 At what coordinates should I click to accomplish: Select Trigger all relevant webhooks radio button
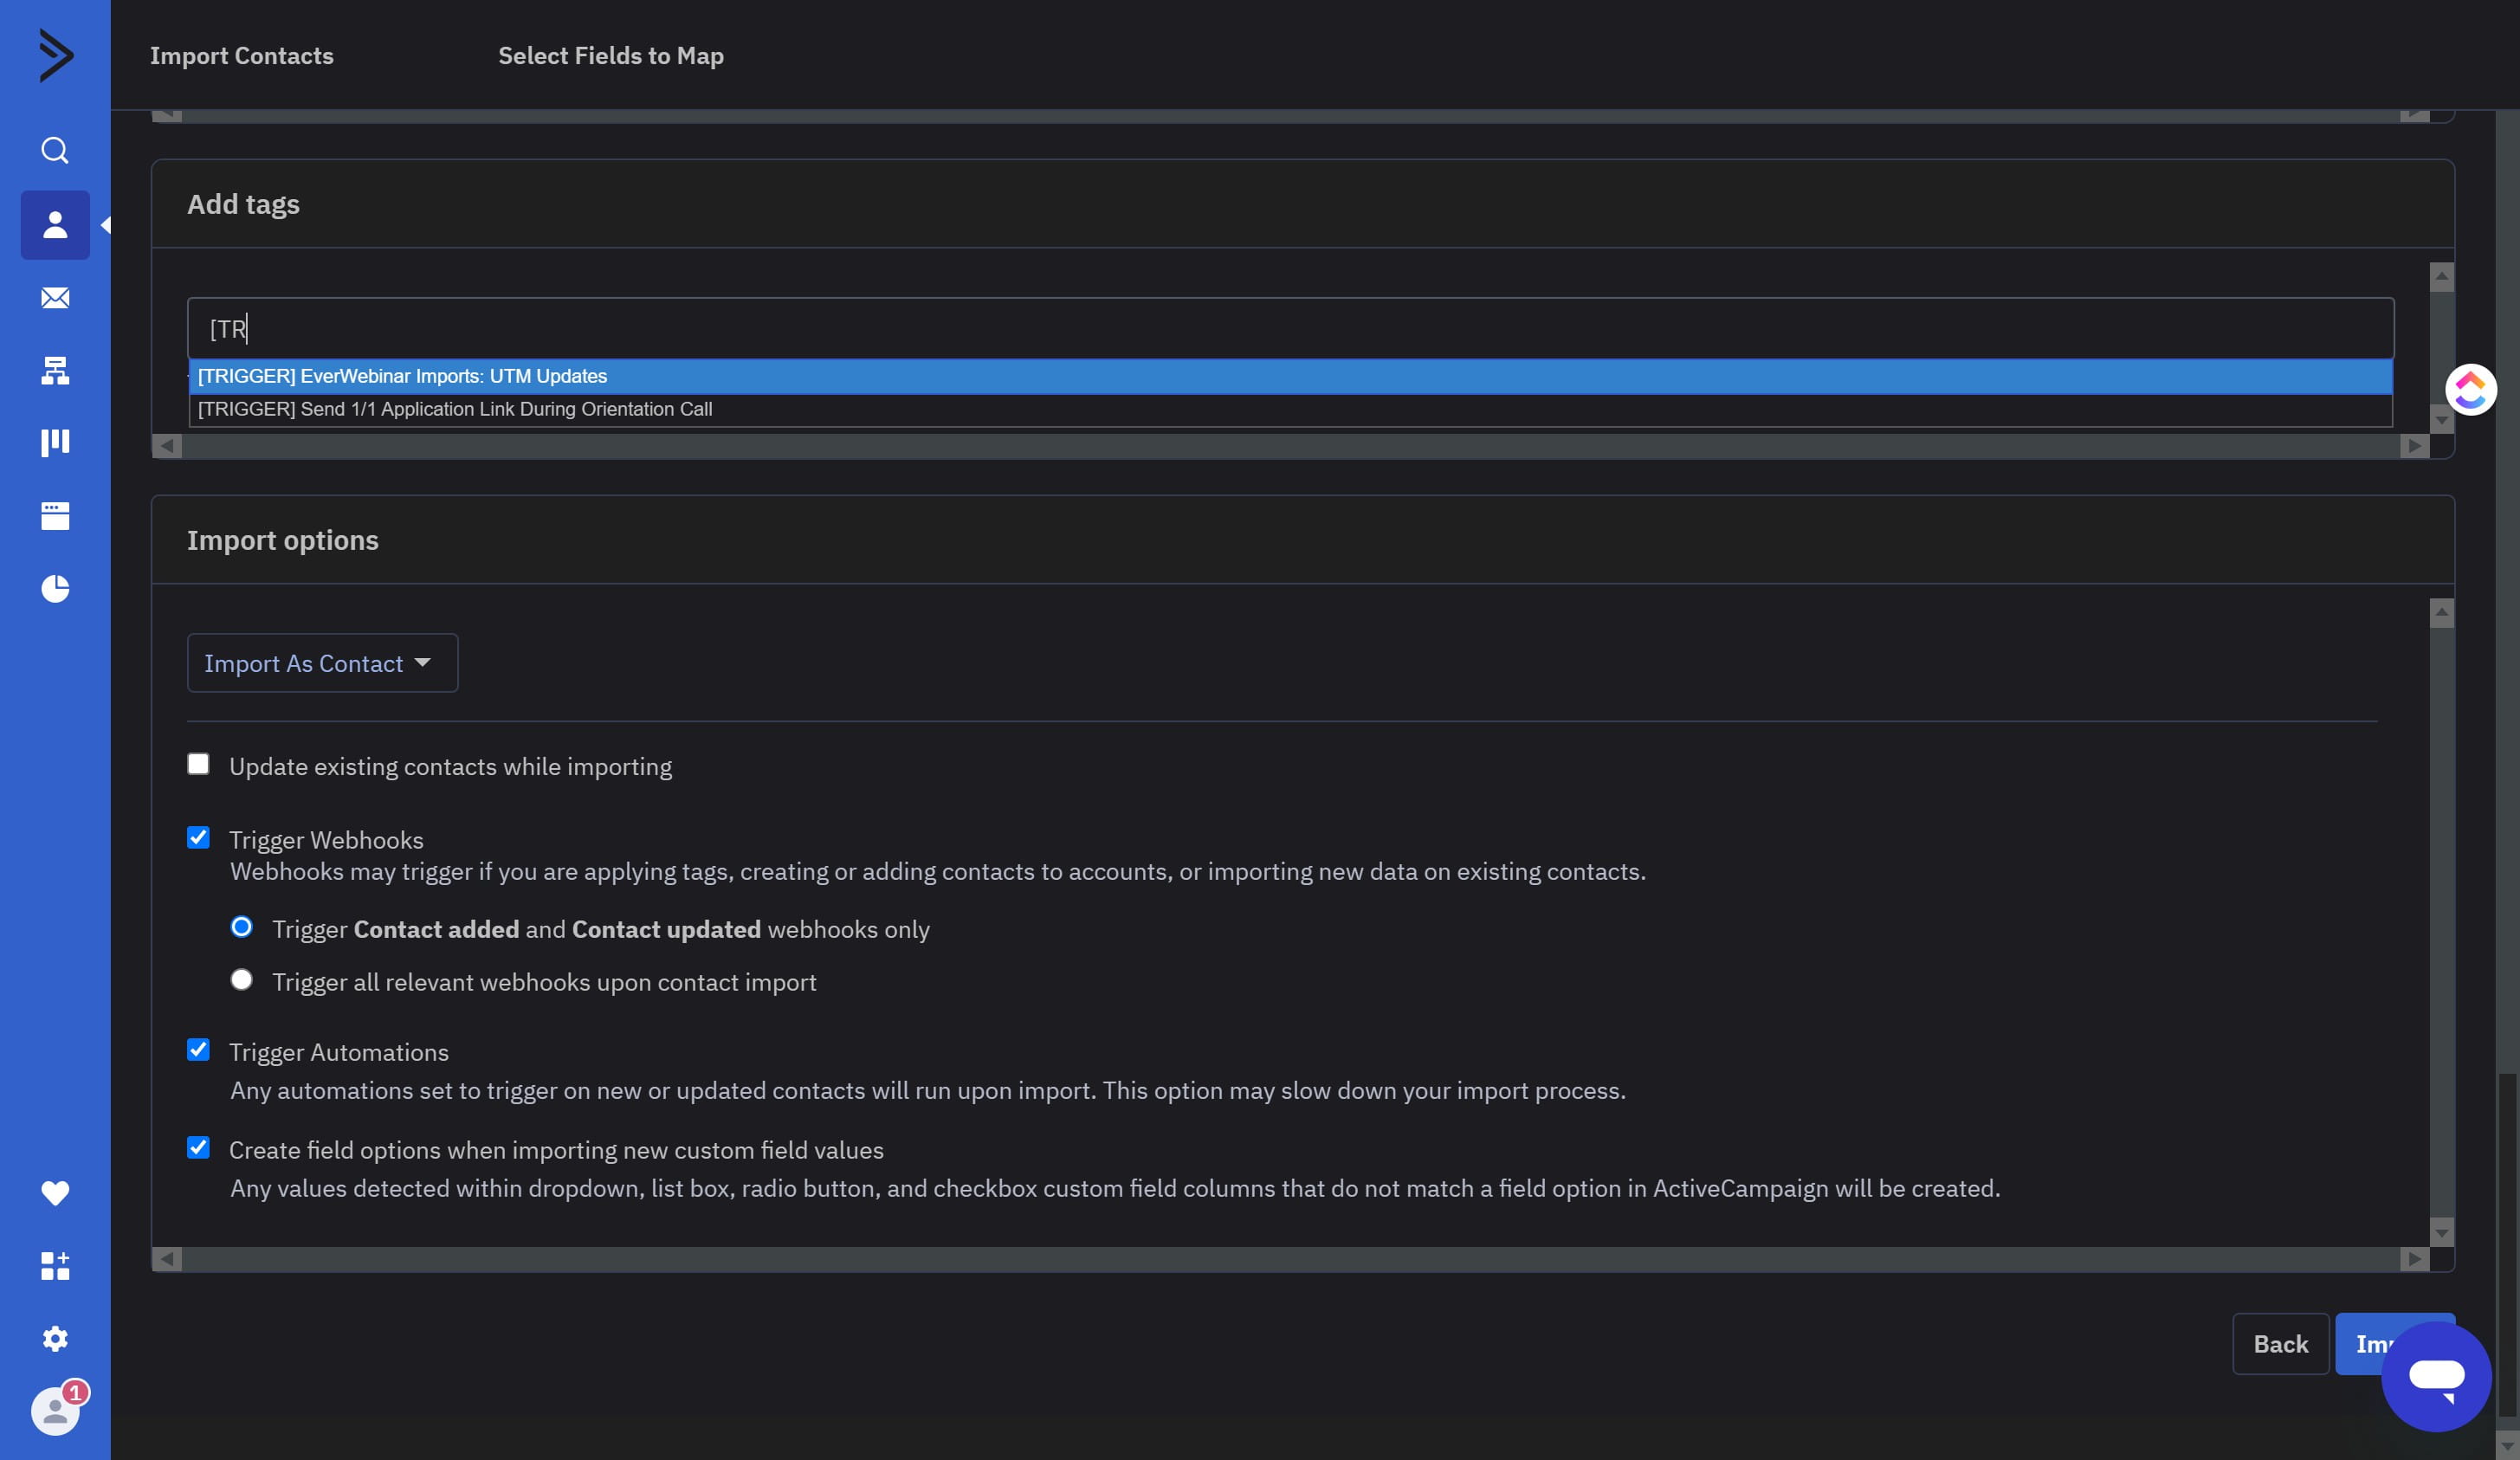(x=241, y=979)
